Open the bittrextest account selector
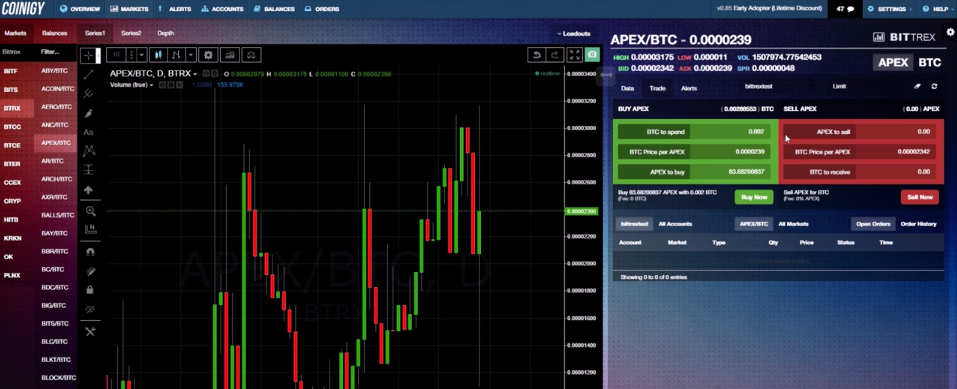 (x=759, y=87)
